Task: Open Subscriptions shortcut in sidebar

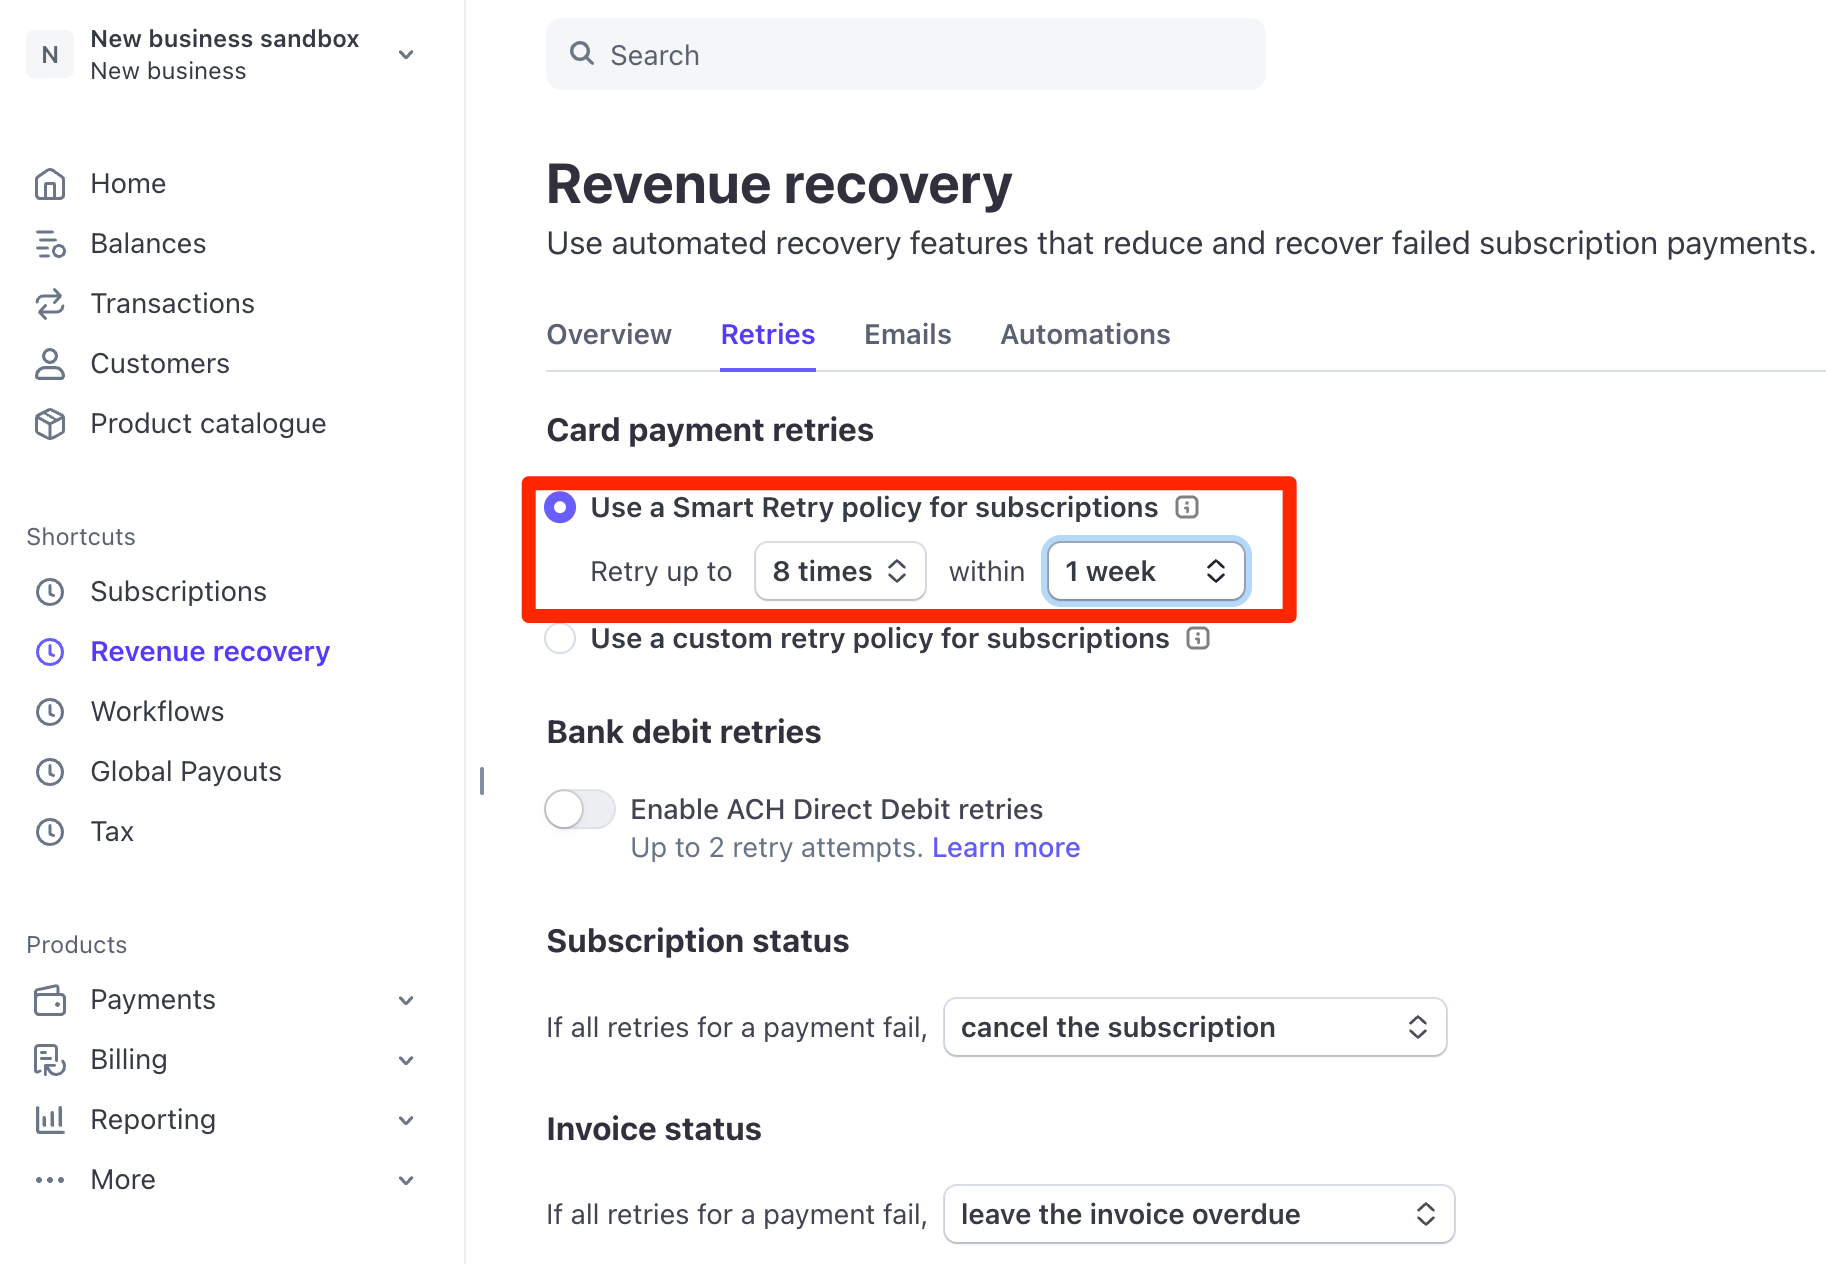Action: click(x=178, y=592)
